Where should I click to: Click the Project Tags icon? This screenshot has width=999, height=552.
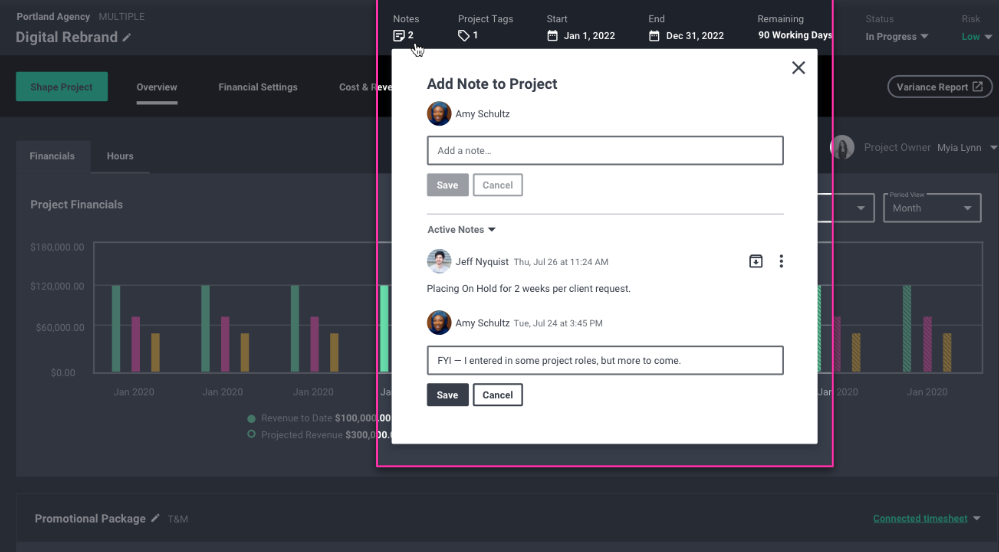pos(464,36)
